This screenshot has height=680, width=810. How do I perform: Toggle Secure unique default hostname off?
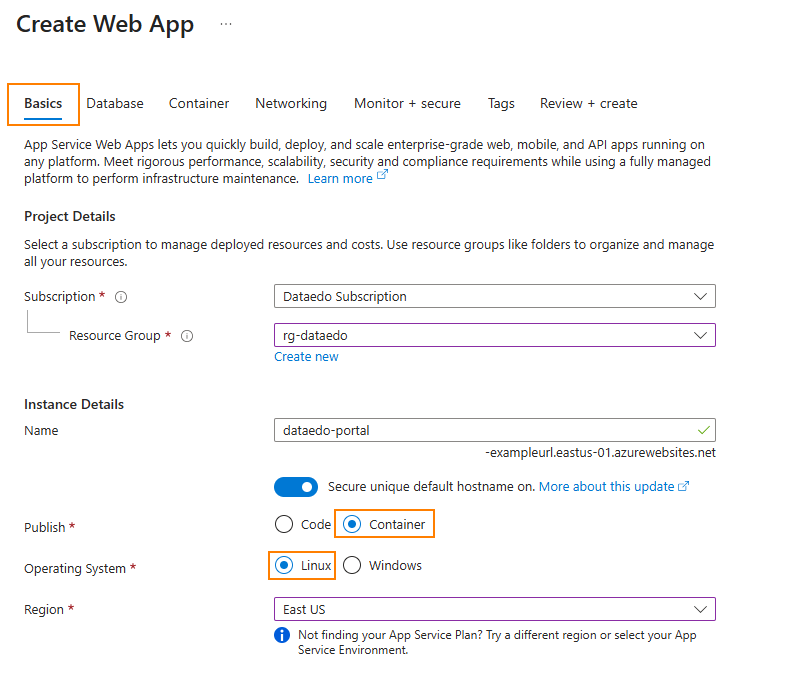(296, 487)
